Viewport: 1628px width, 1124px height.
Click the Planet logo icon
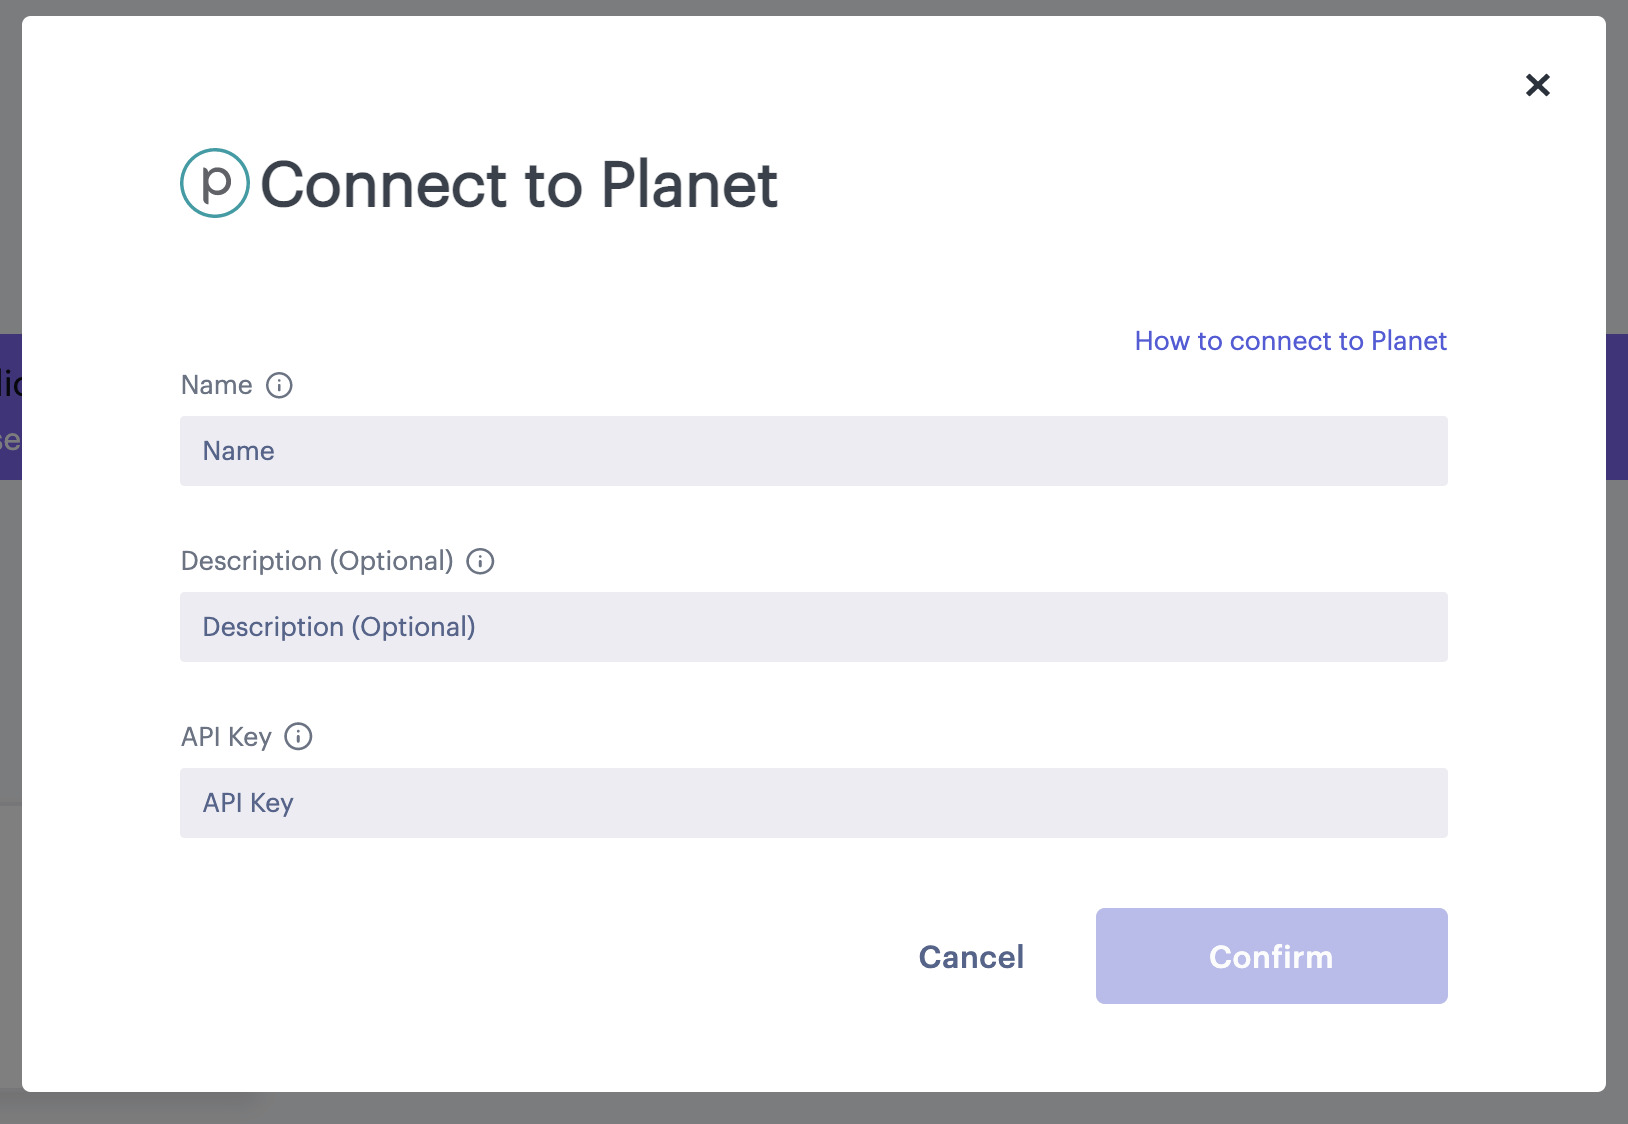215,183
